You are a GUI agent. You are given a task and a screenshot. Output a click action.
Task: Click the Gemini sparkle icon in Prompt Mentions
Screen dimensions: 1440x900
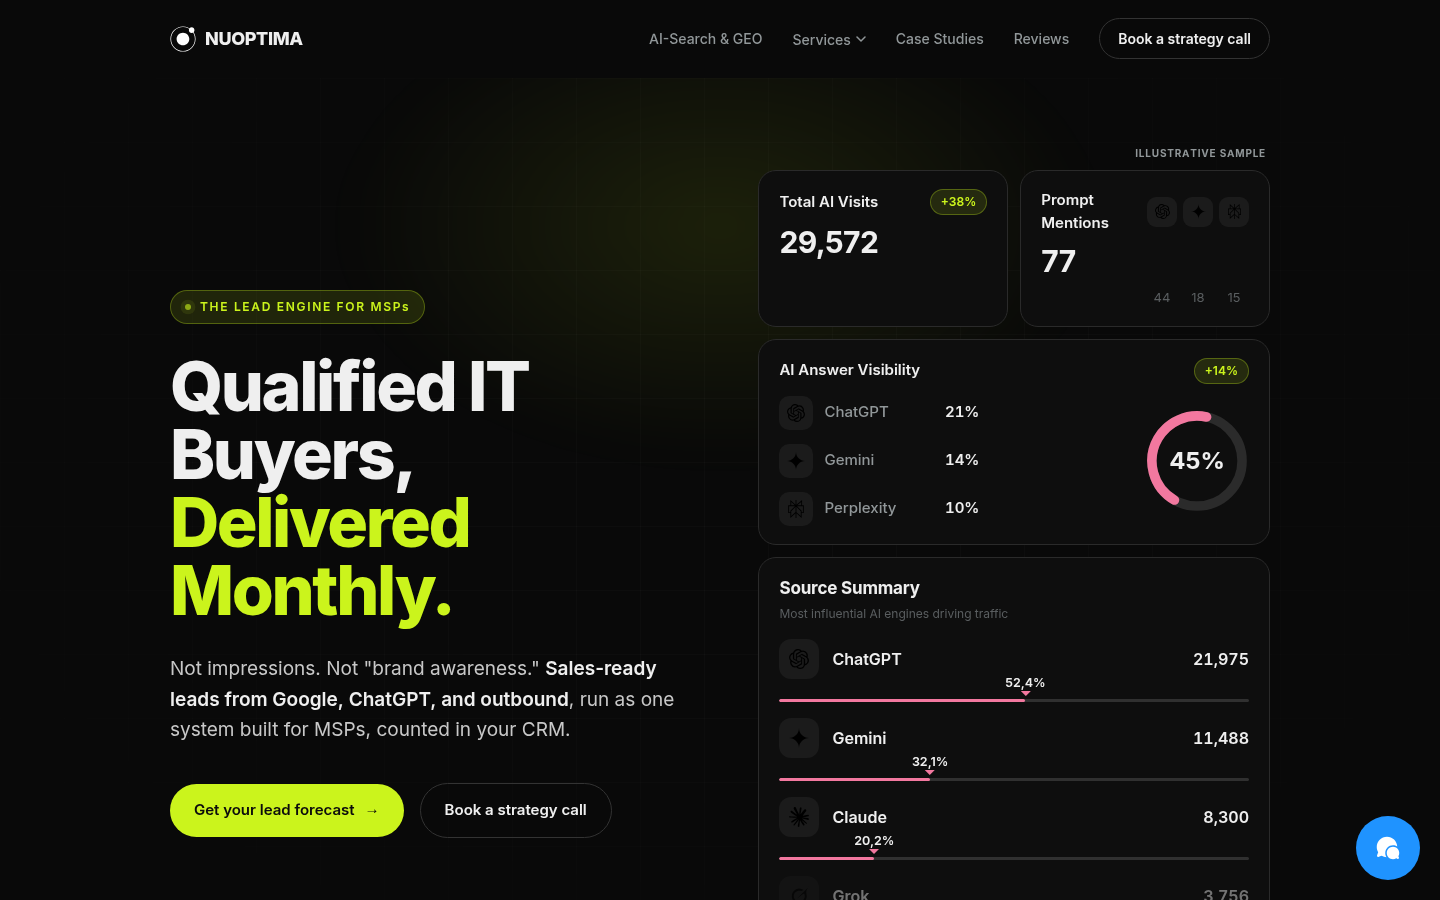pos(1198,212)
